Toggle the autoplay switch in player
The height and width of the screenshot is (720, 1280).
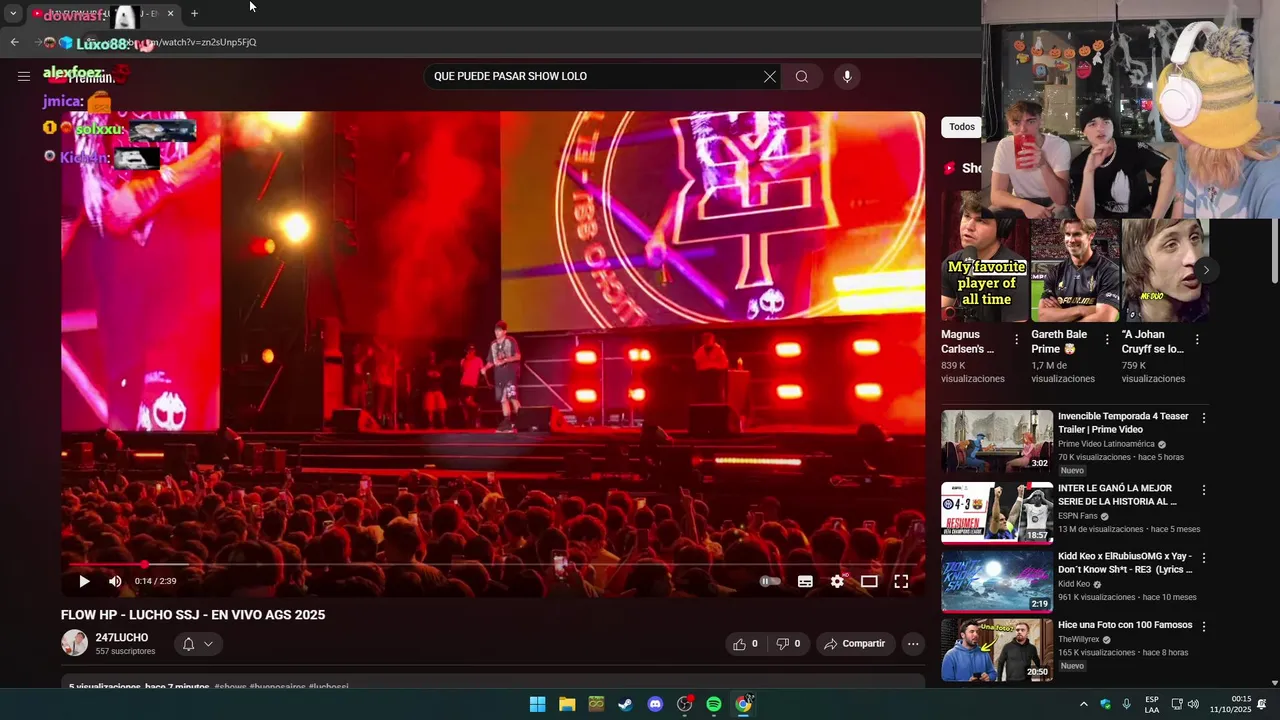(769, 581)
